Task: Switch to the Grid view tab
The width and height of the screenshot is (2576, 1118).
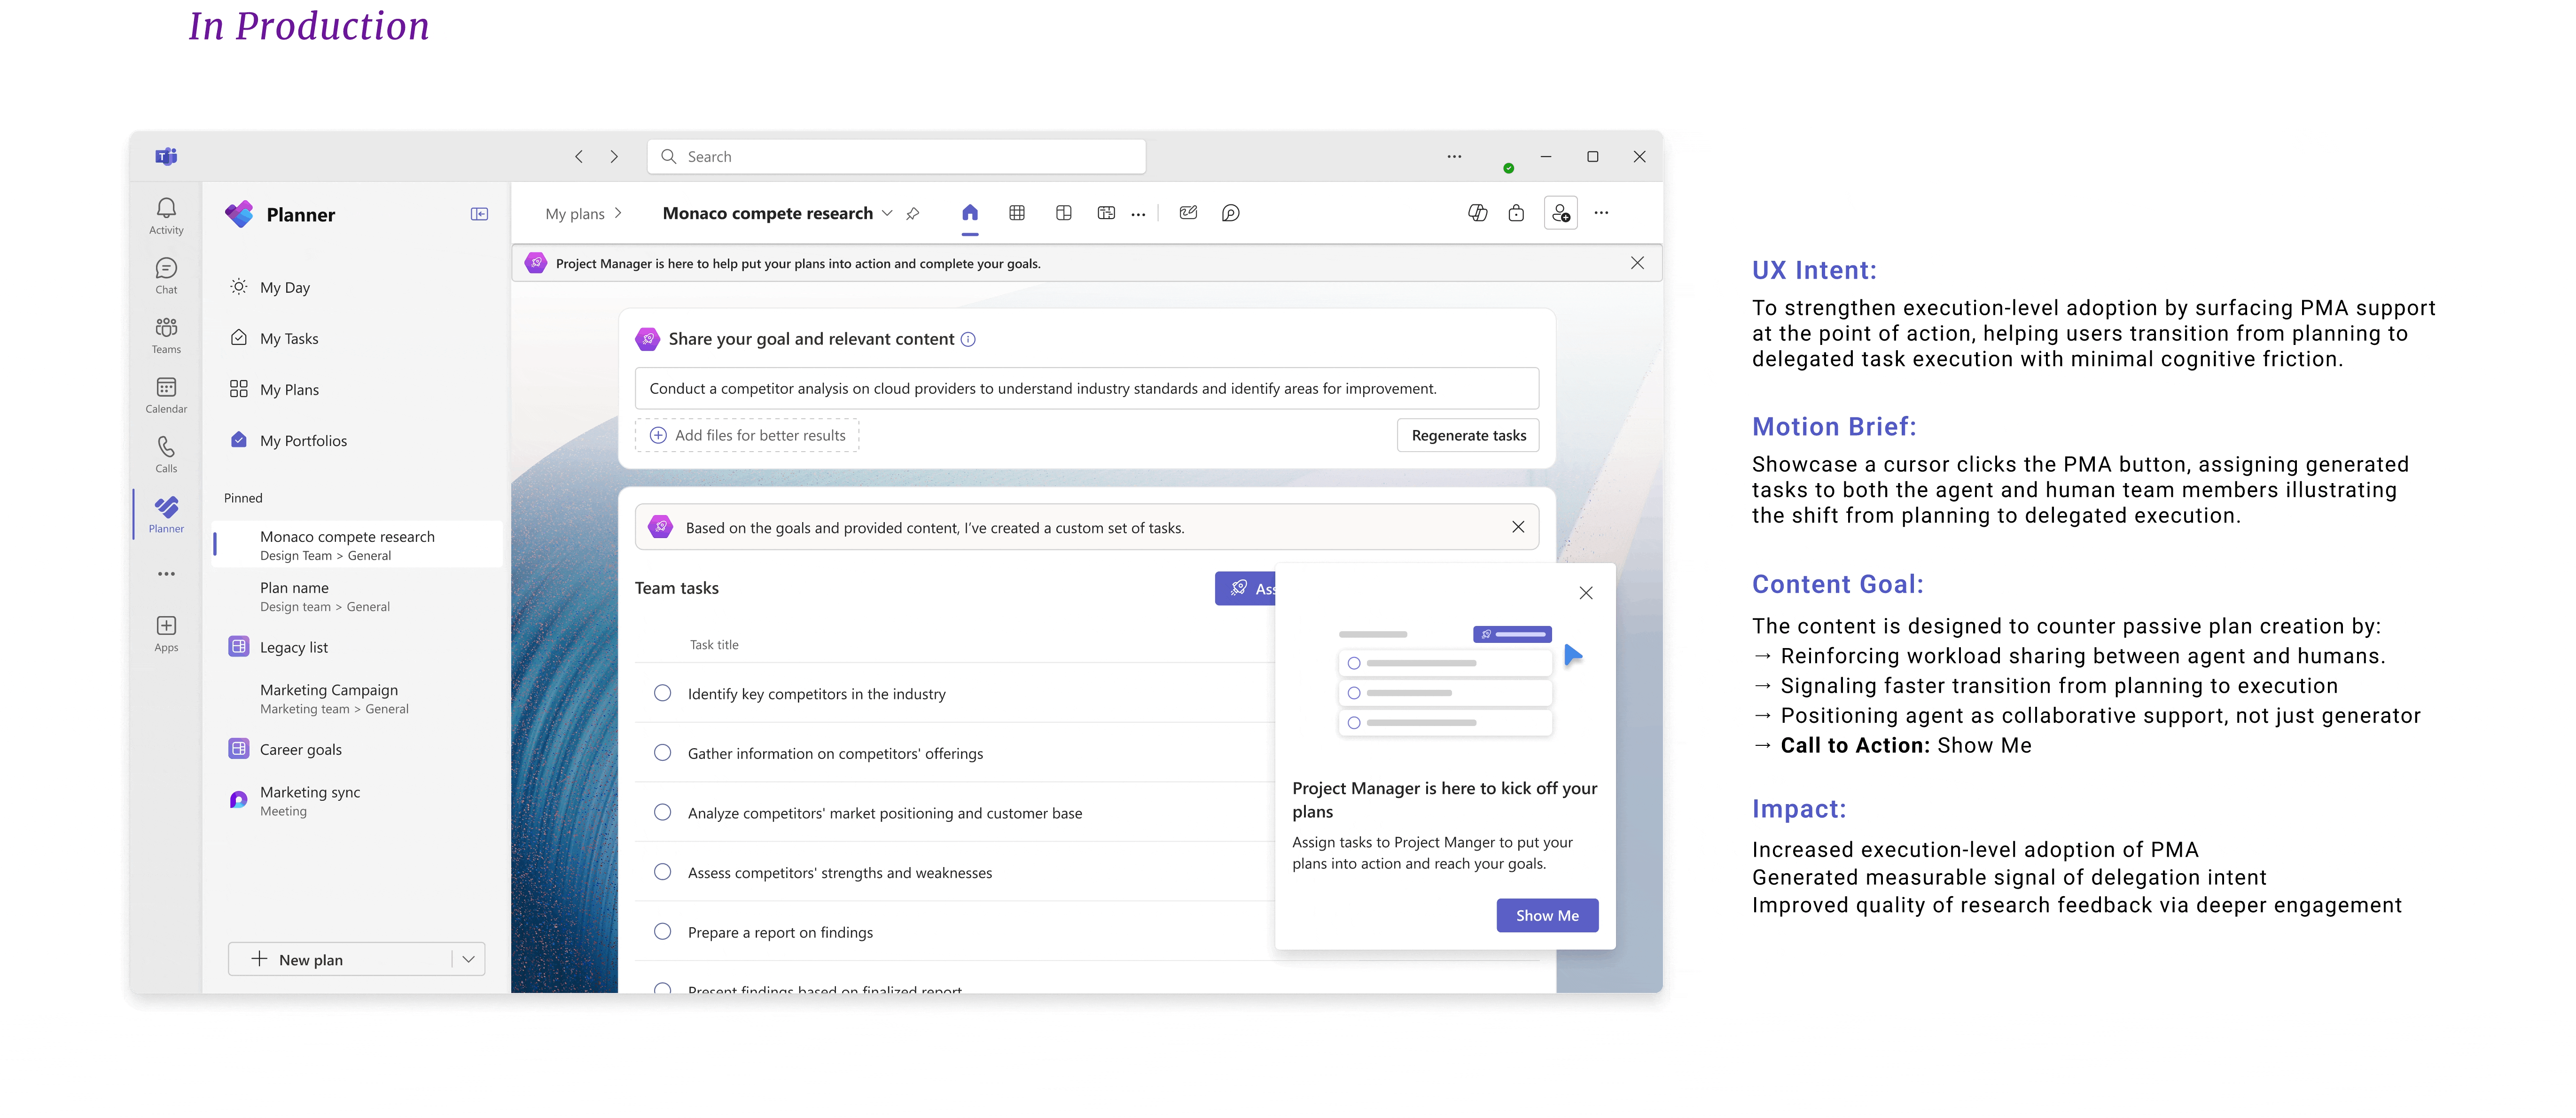Action: [x=1017, y=213]
